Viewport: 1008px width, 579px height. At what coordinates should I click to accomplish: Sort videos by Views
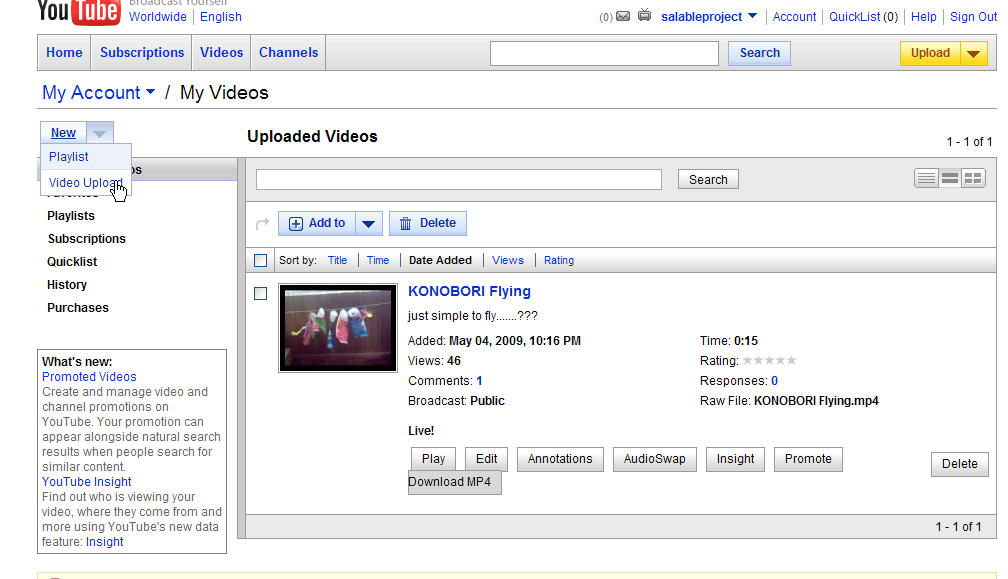click(508, 260)
